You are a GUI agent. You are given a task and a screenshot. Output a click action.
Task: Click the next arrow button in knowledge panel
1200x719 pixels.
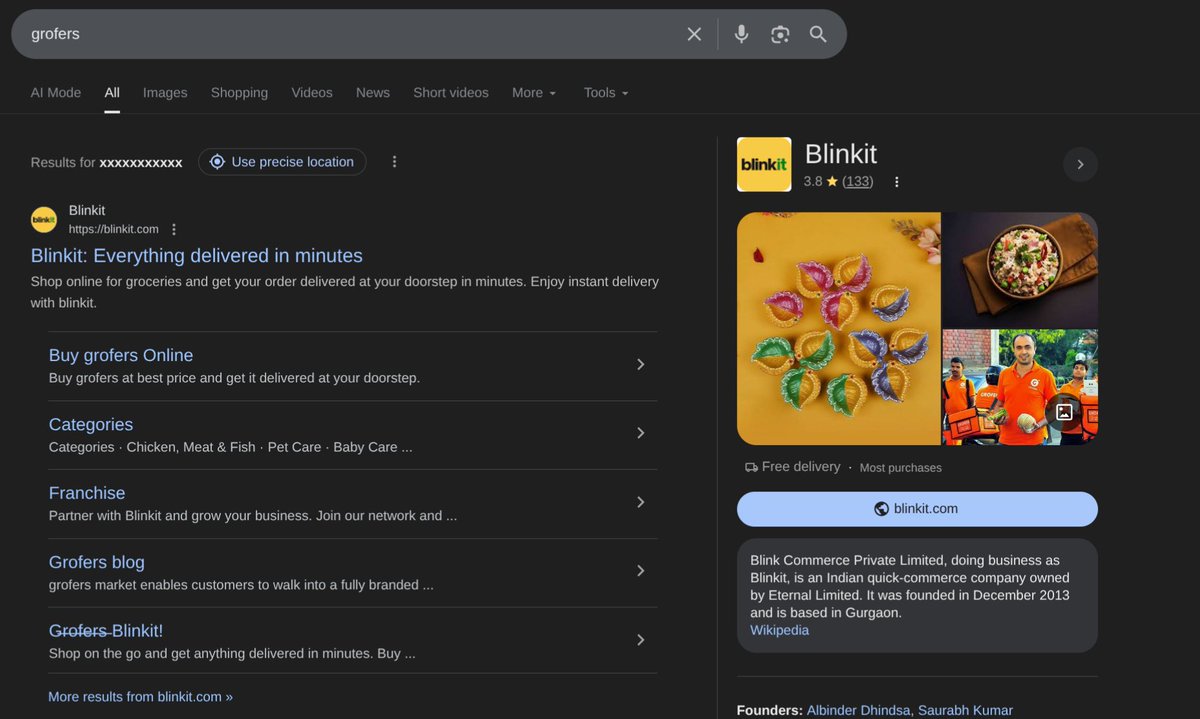click(1080, 165)
